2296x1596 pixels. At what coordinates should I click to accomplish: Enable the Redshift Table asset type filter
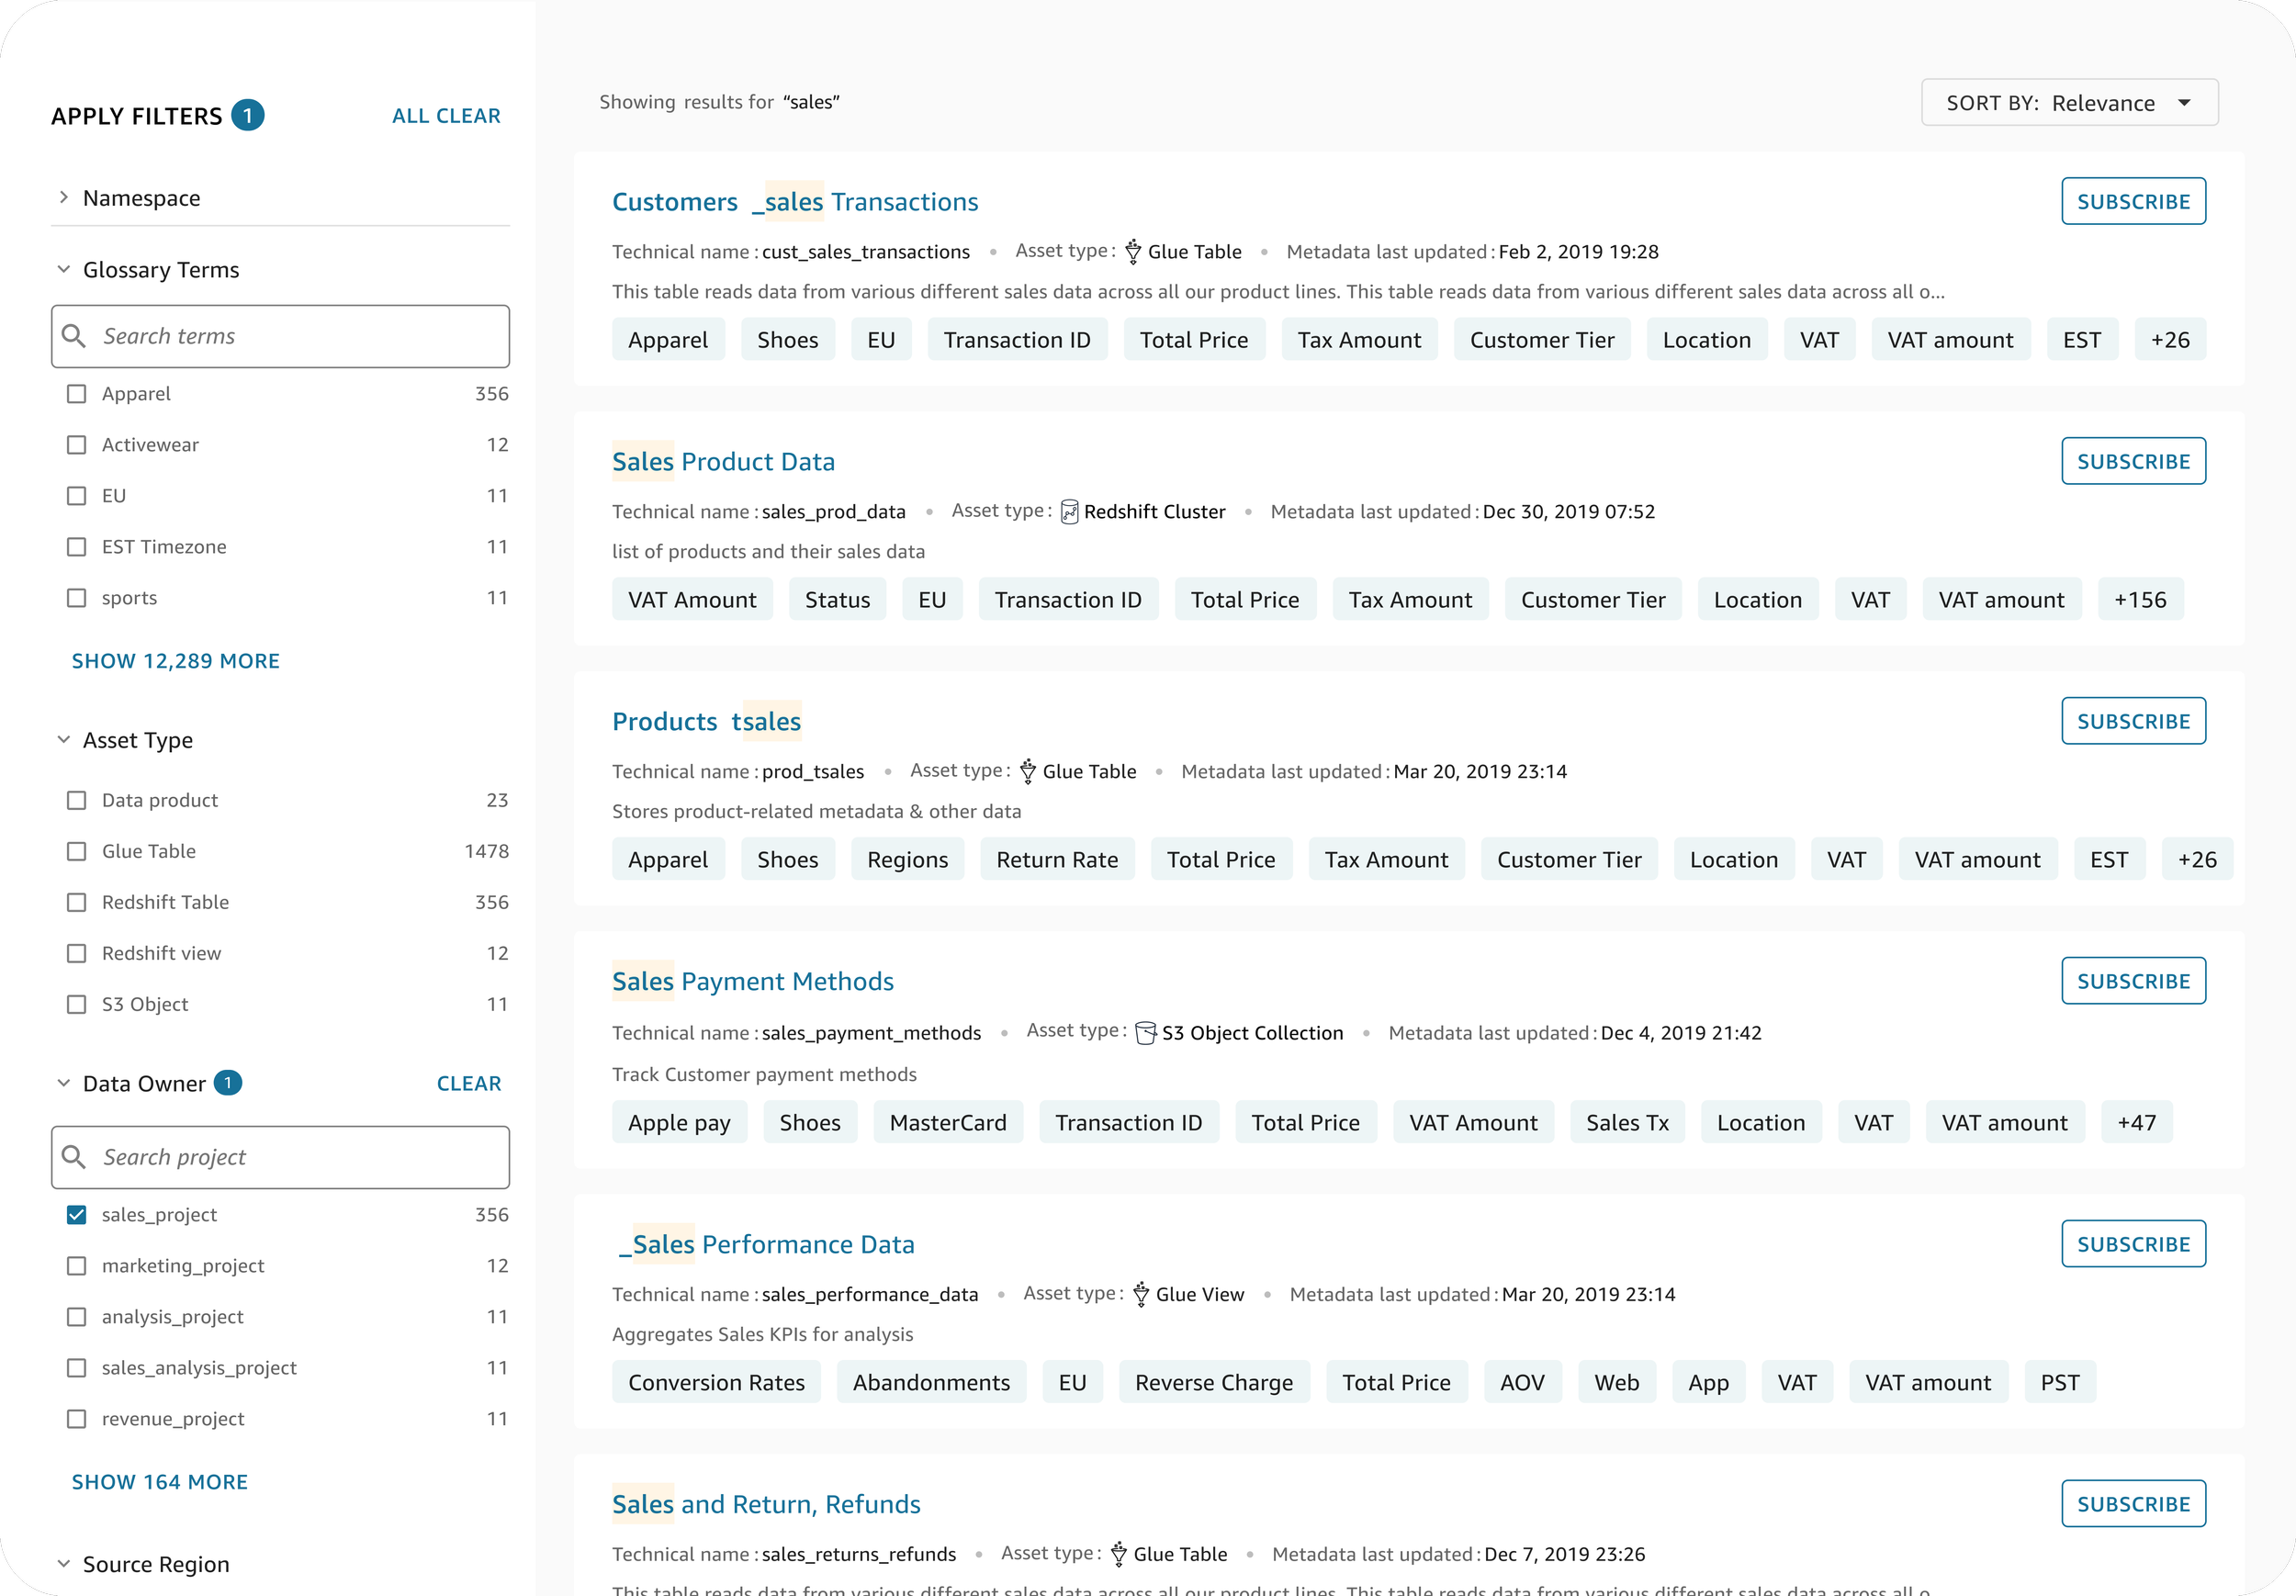tap(76, 902)
